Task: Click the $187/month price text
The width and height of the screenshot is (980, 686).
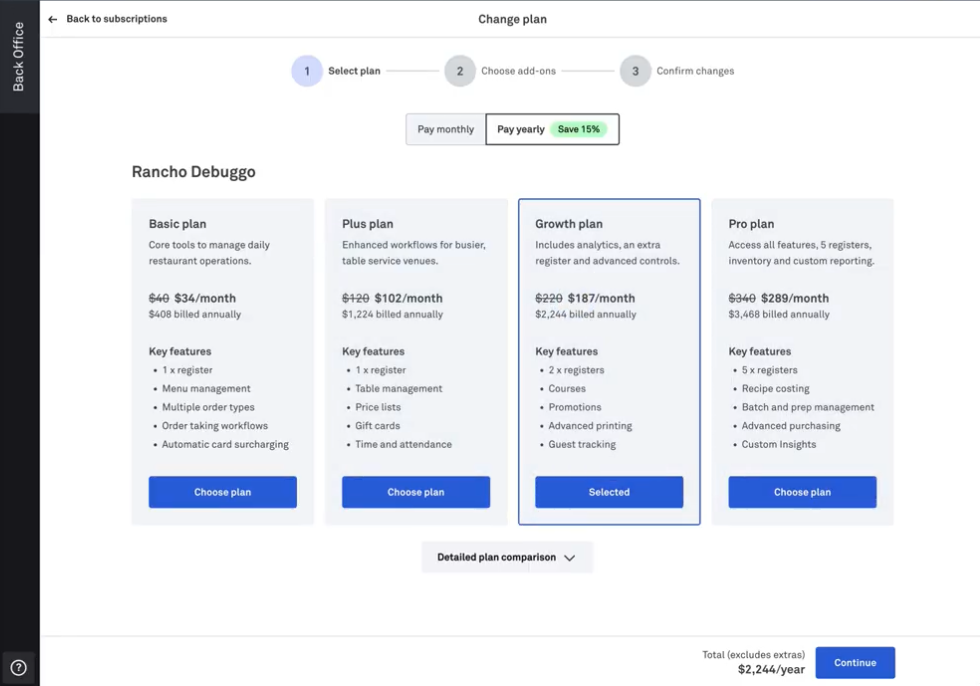Action: click(601, 299)
